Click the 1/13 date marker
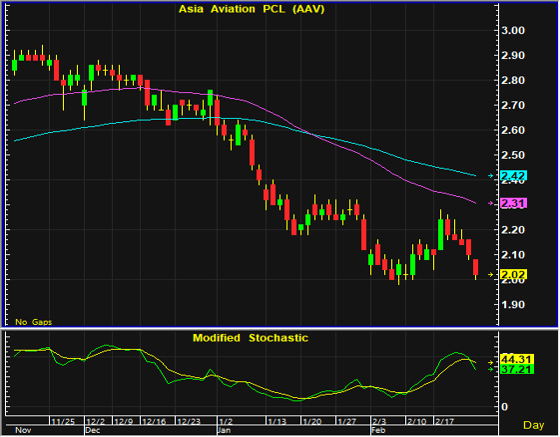Image resolution: width=560 pixels, height=437 pixels. 277,422
